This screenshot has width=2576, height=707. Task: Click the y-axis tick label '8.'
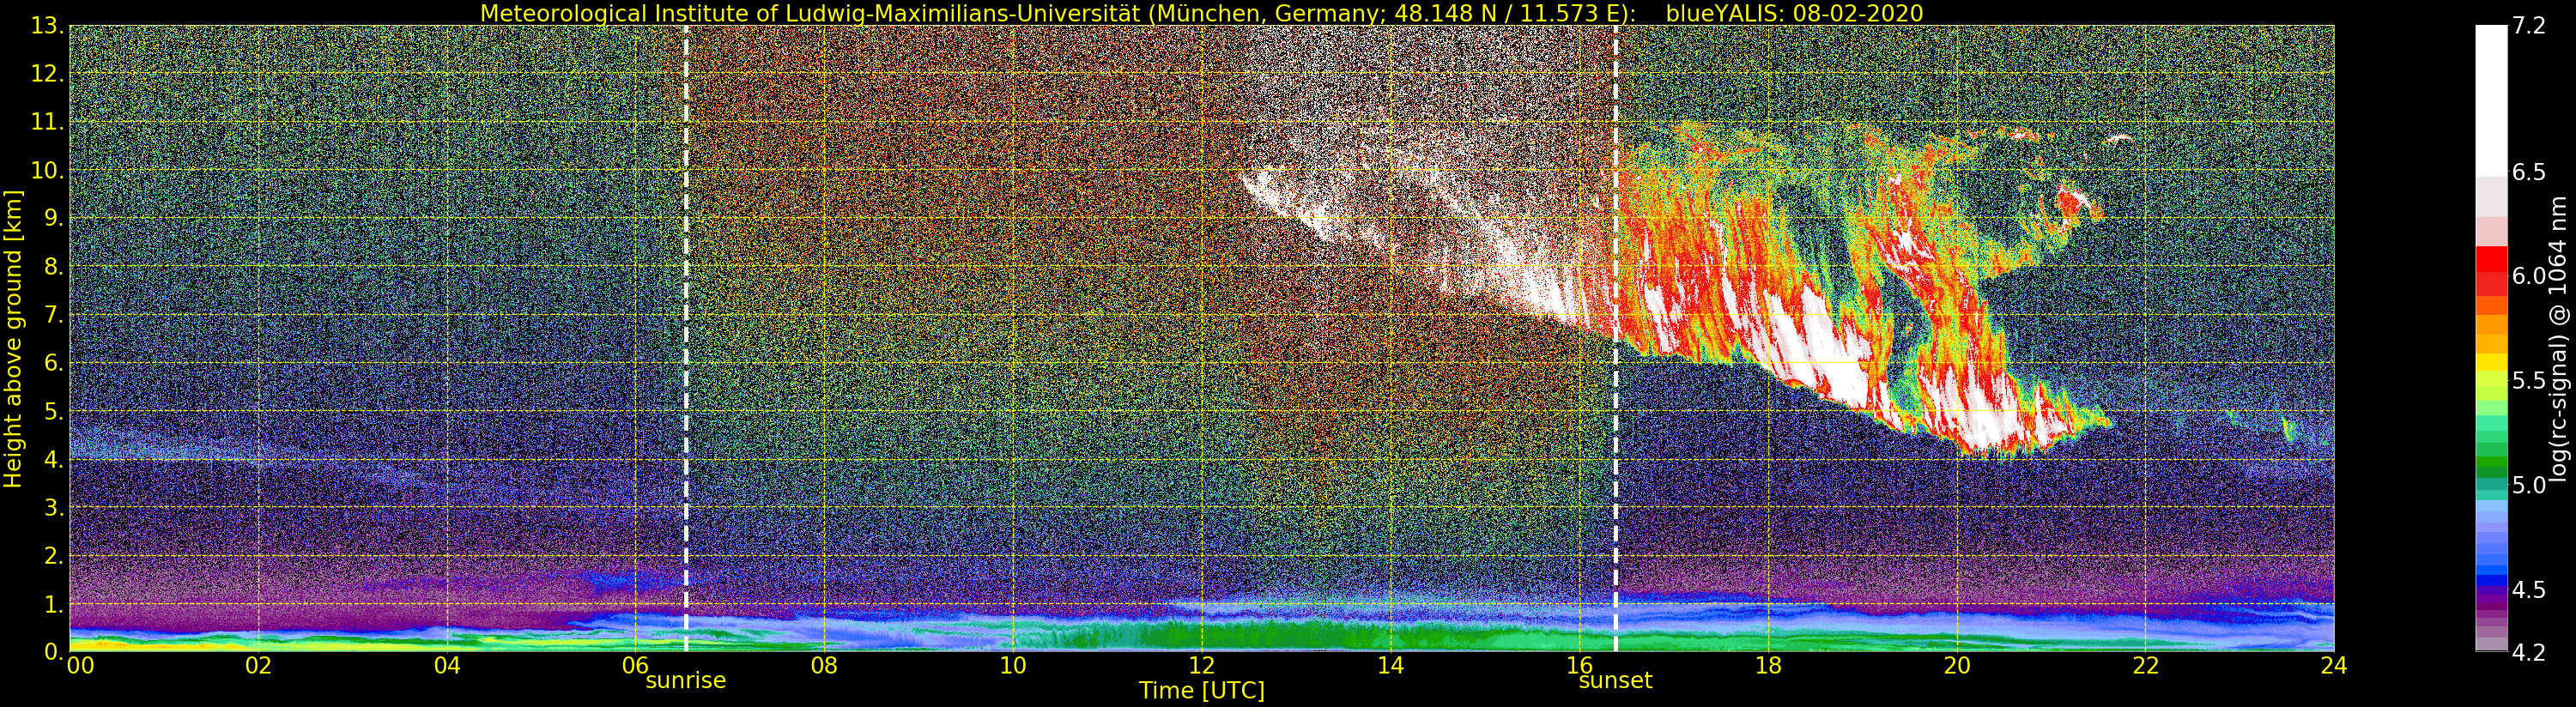tap(54, 267)
